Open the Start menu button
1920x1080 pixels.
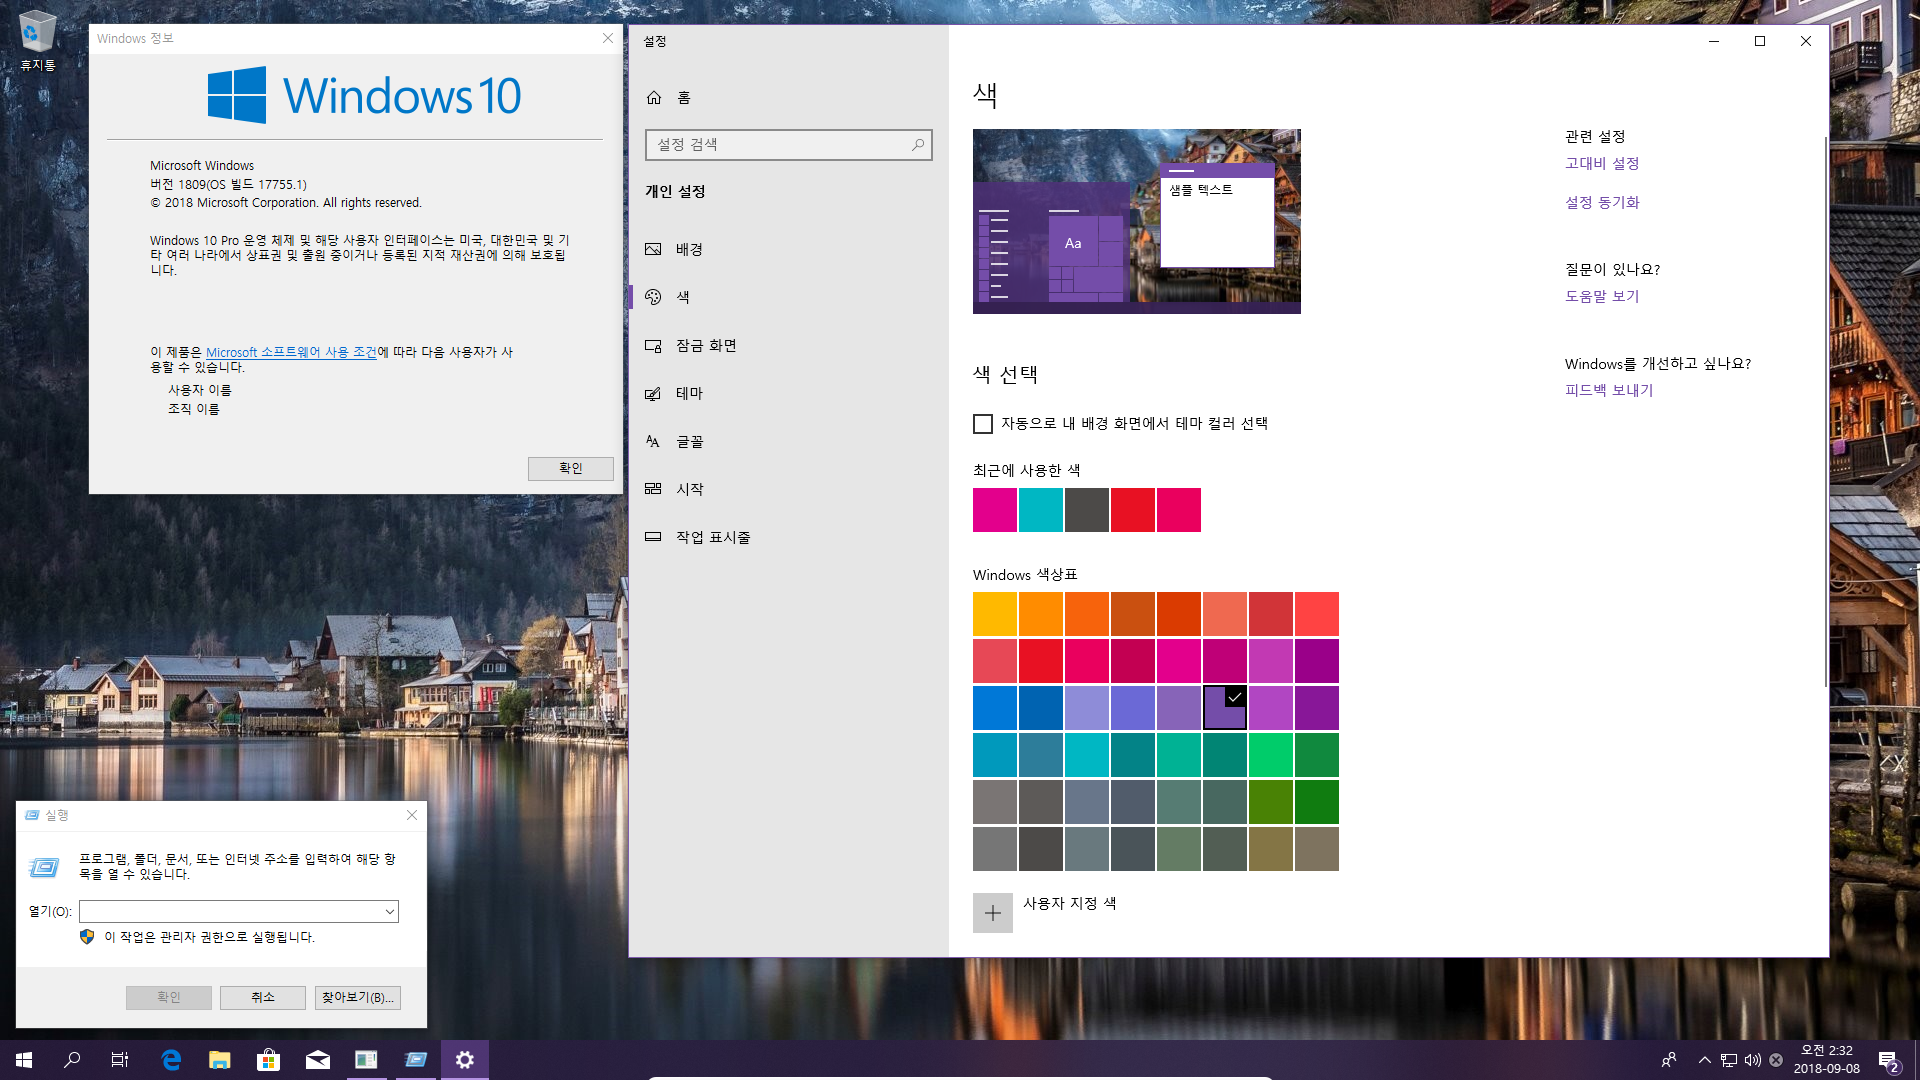(x=24, y=1060)
